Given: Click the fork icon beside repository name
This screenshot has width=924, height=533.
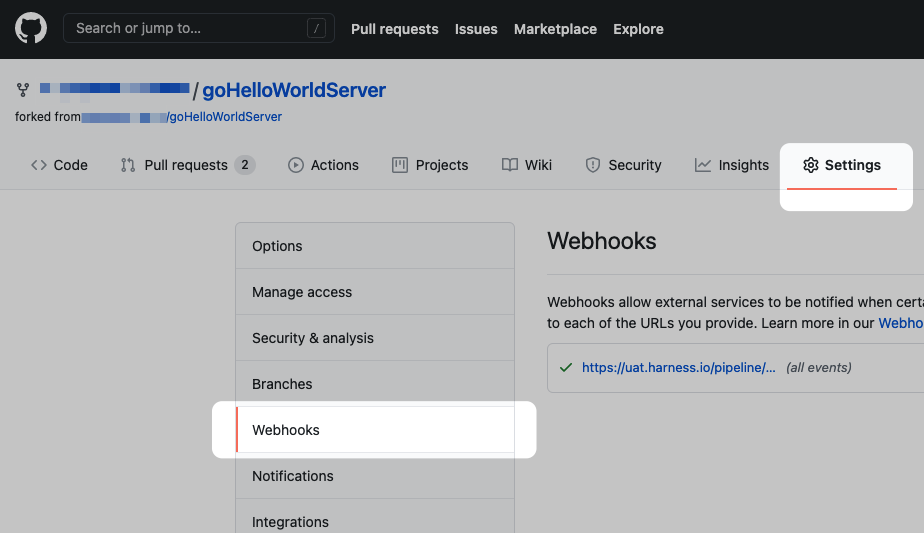Looking at the screenshot, I should point(23,90).
